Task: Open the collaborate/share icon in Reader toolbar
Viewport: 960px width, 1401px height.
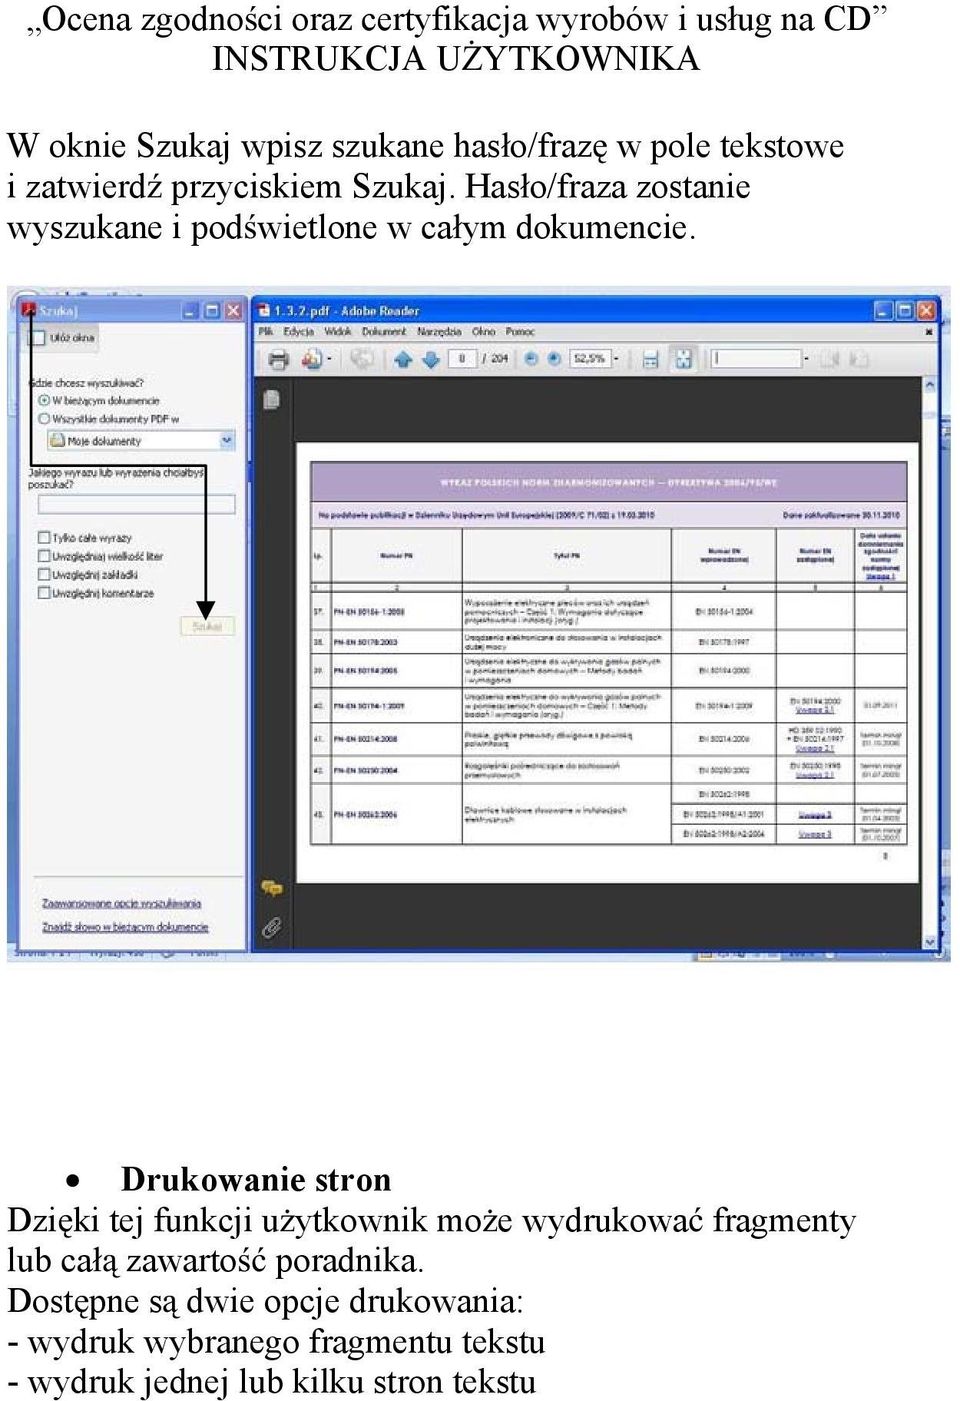Action: [311, 359]
